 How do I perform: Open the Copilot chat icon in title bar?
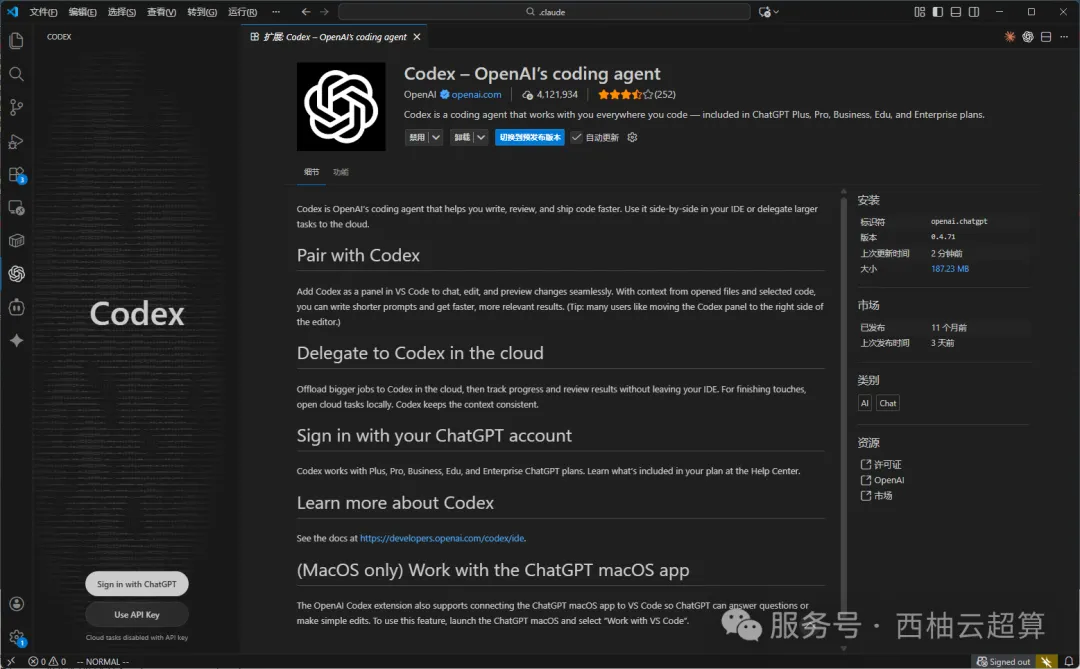pyautogui.click(x=764, y=12)
